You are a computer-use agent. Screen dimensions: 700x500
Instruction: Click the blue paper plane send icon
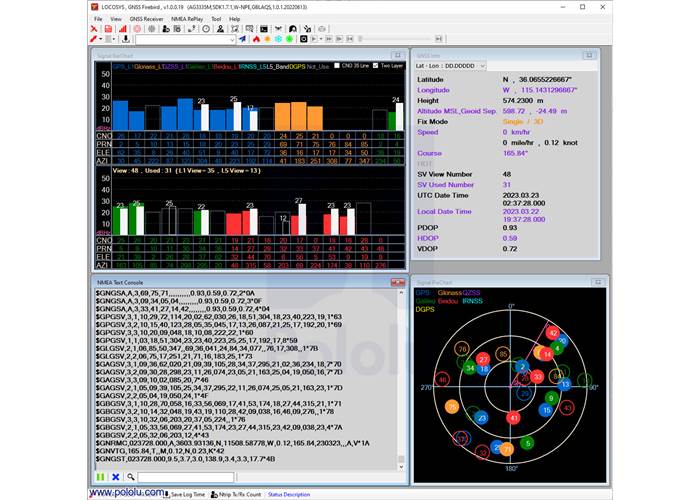pyautogui.click(x=242, y=40)
